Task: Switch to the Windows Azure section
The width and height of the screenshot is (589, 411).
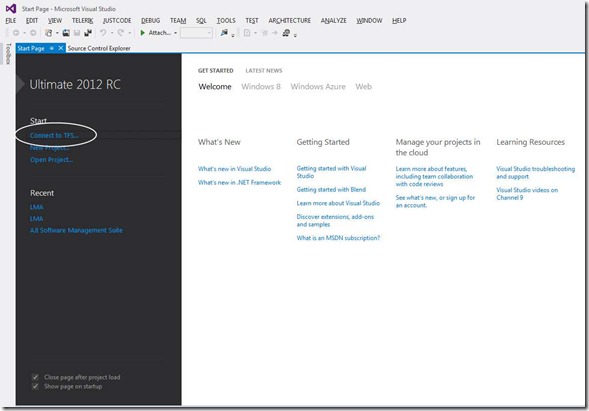Action: [x=318, y=87]
